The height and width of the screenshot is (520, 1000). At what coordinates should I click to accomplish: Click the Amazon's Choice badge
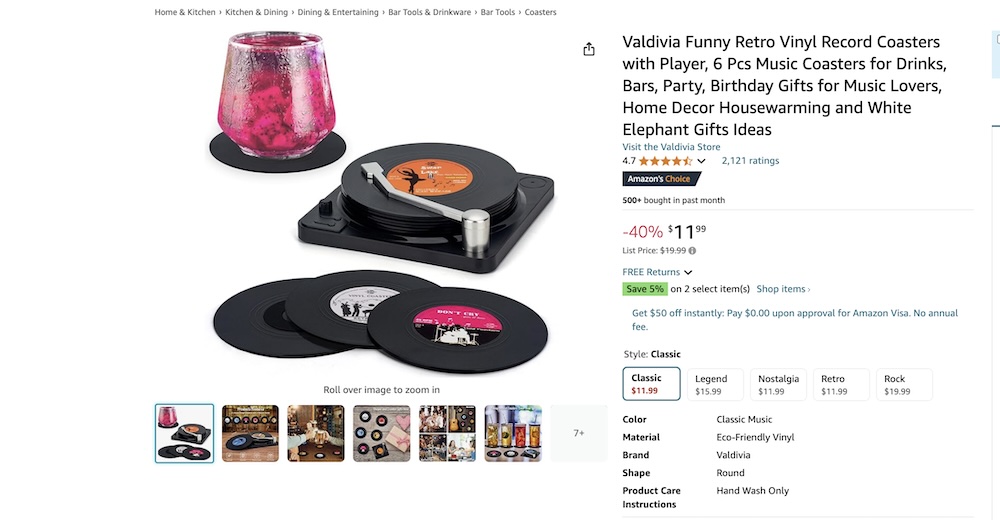pyautogui.click(x=662, y=179)
